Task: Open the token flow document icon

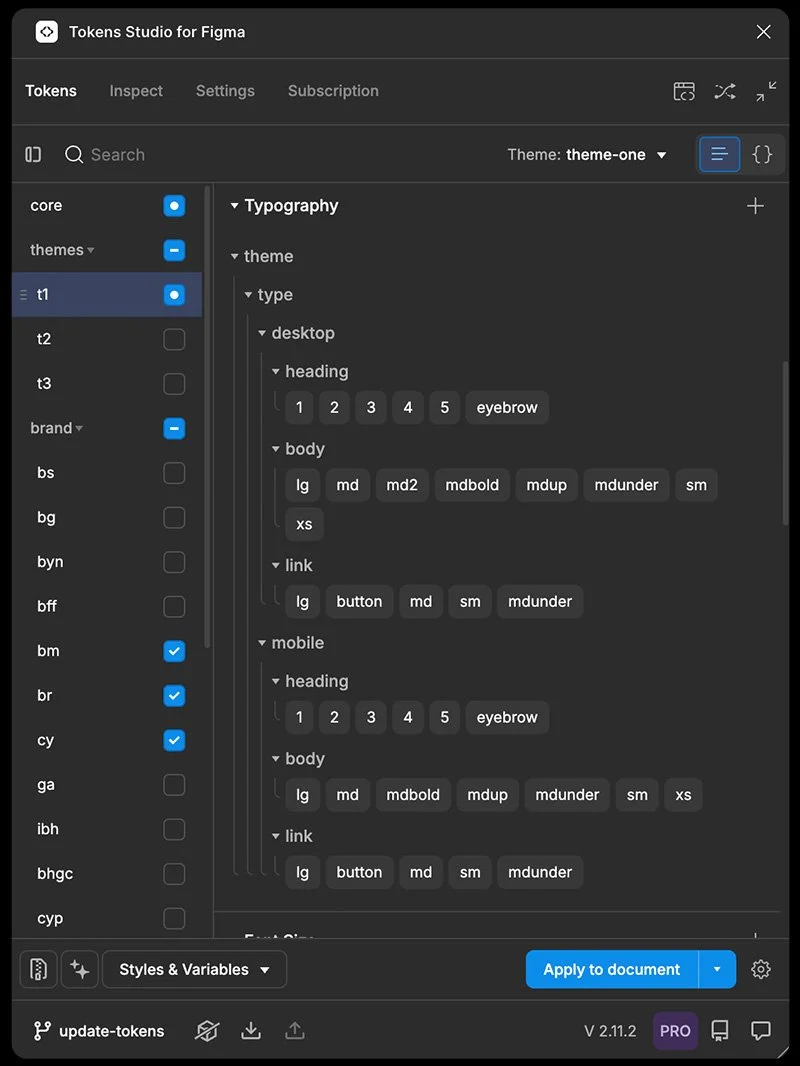Action: [x=38, y=969]
